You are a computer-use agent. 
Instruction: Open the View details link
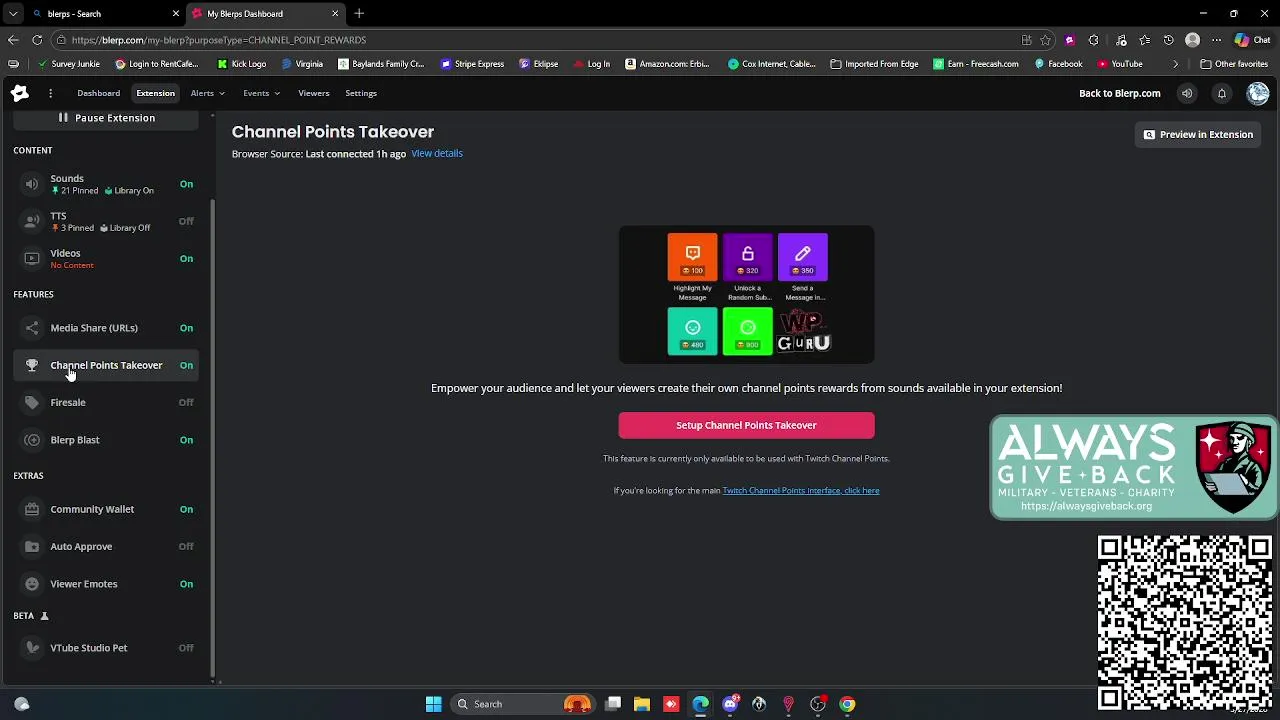pos(437,153)
